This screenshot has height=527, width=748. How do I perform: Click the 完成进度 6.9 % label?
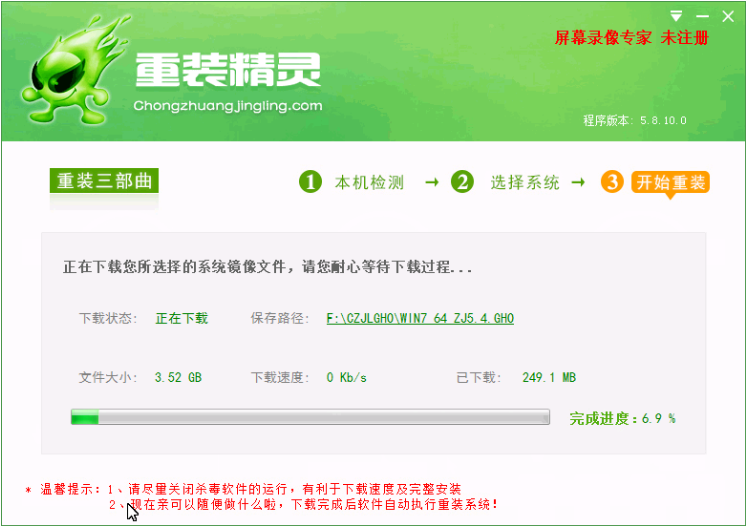coord(622,418)
